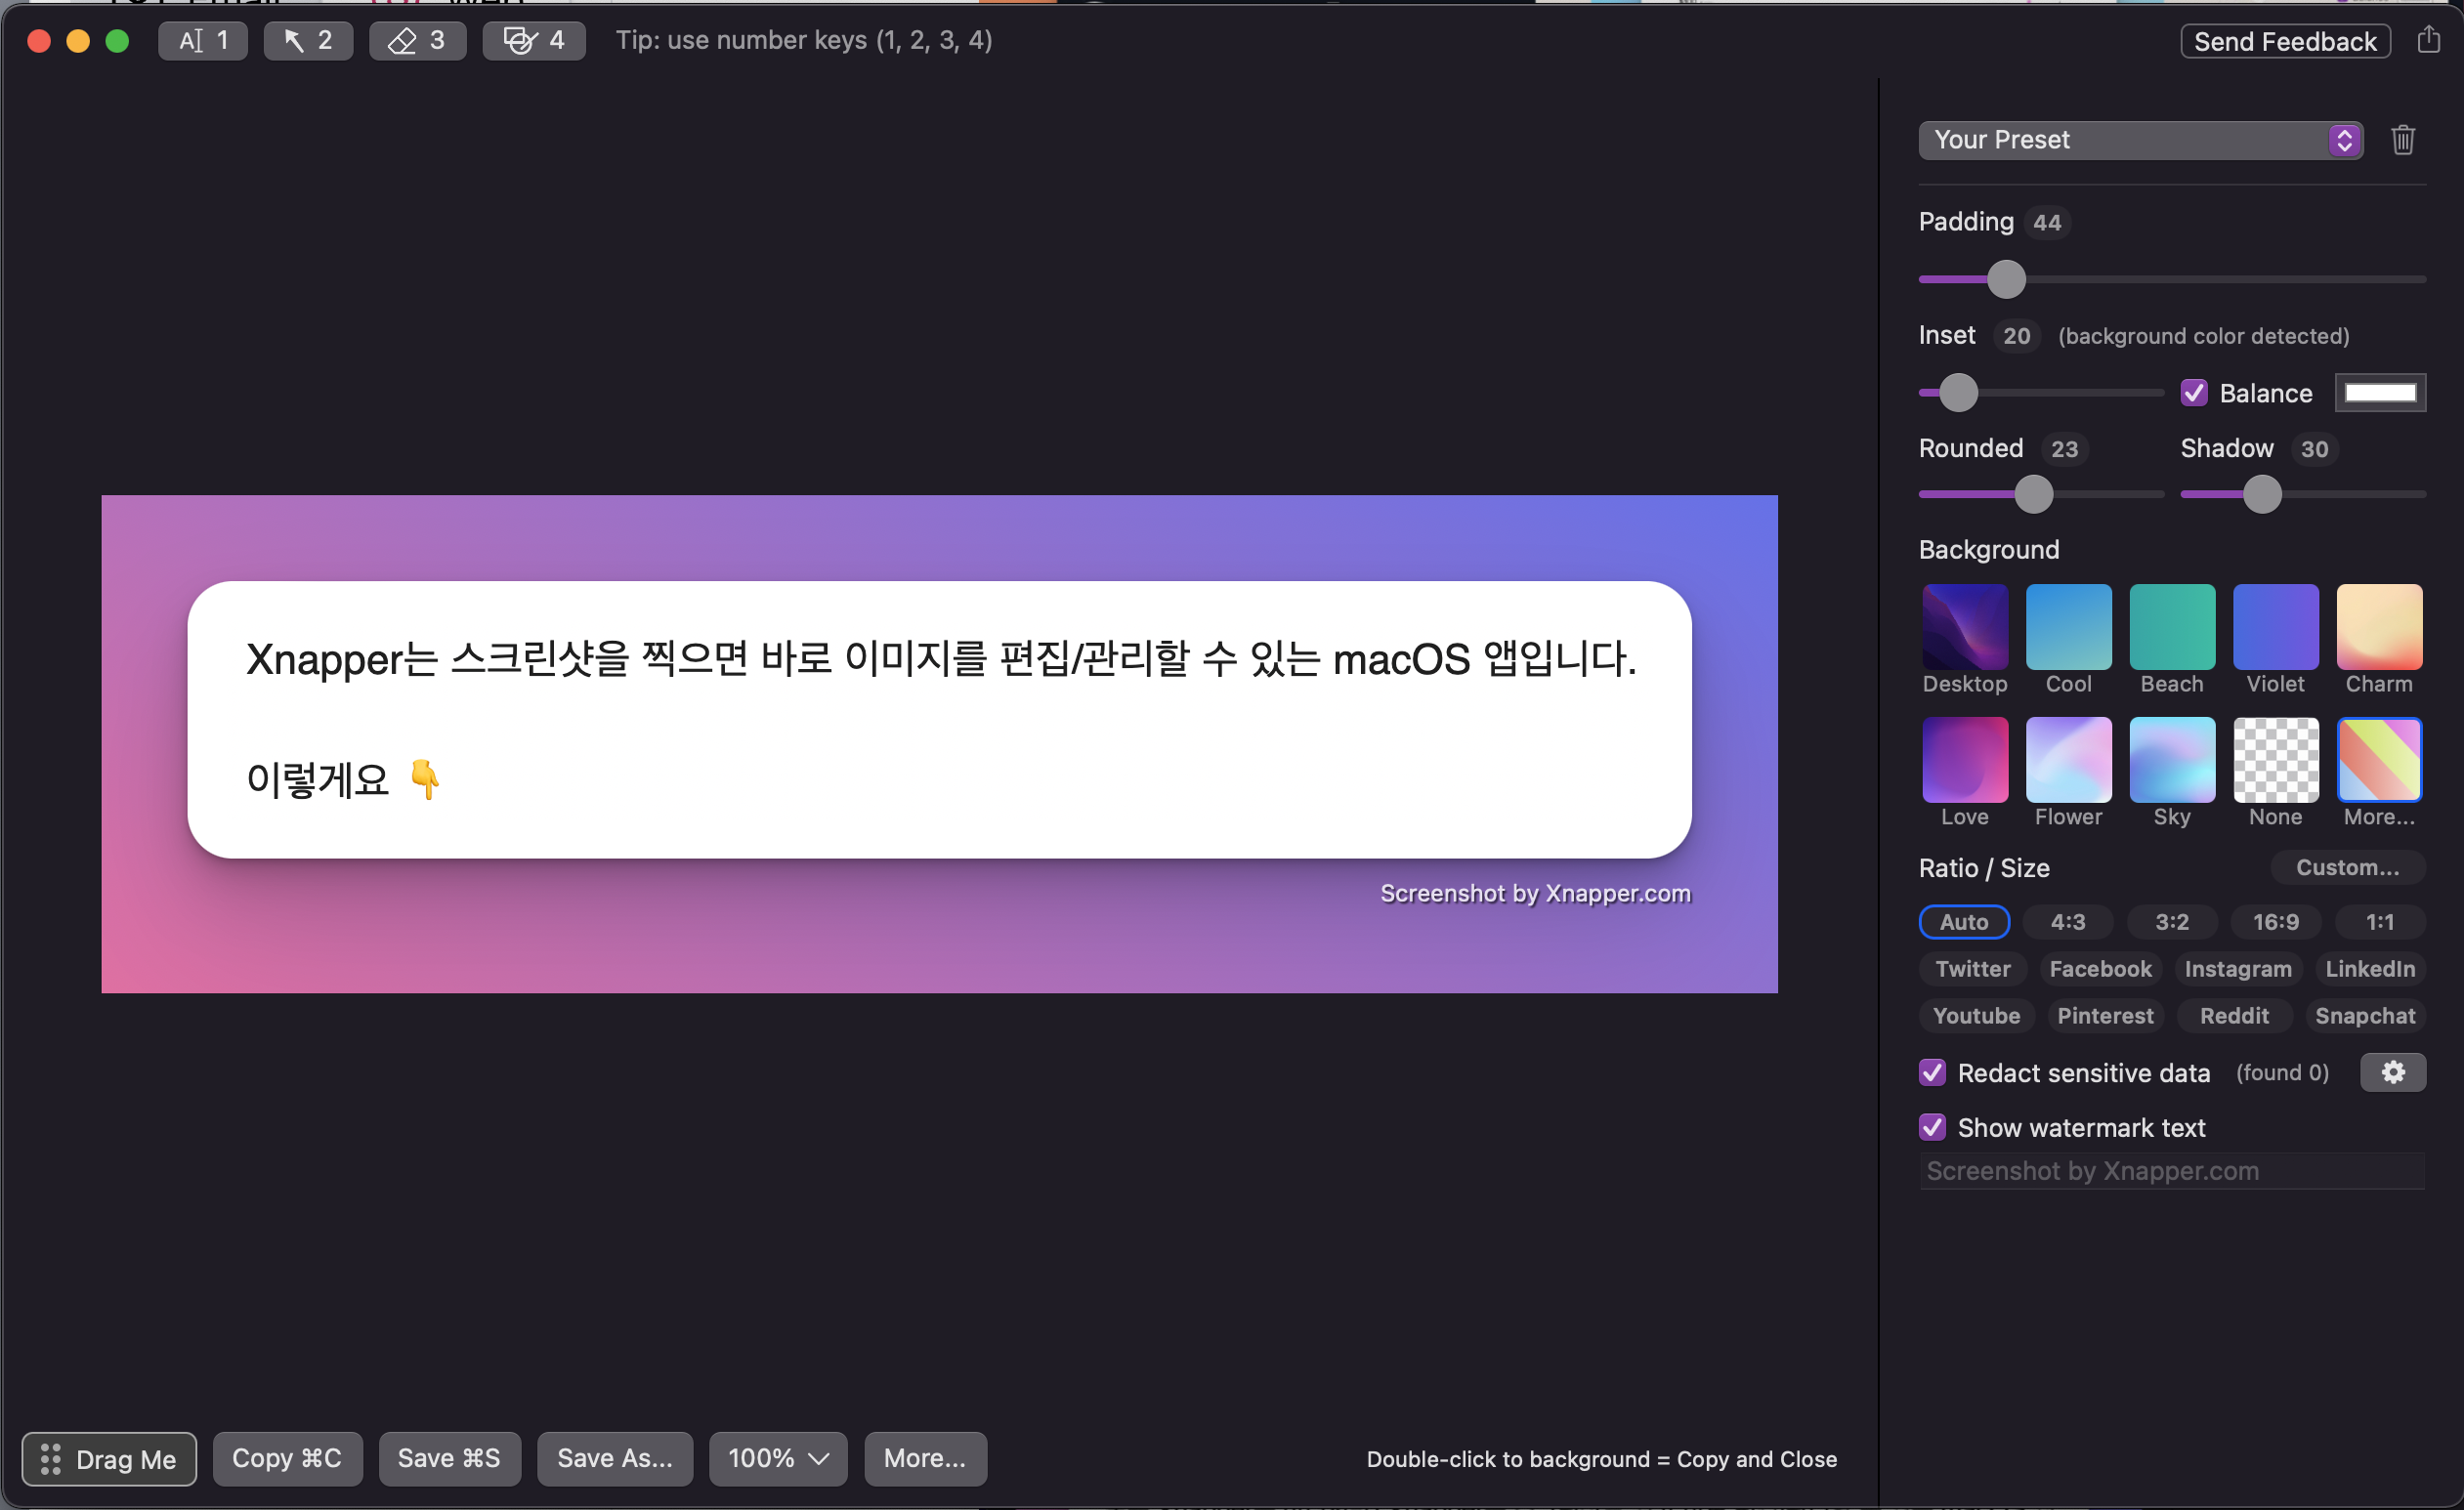Select the Instagram size preset
Viewport: 2464px width, 1510px height.
pyautogui.click(x=2237, y=968)
